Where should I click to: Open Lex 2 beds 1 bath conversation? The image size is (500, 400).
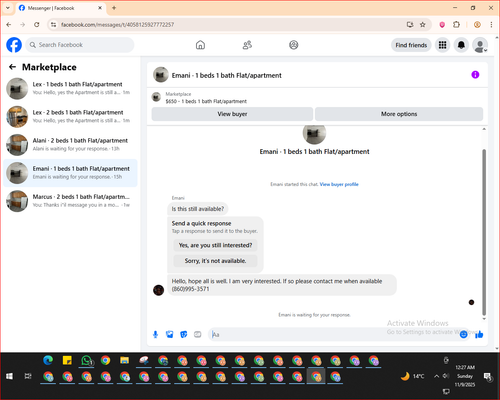click(70, 117)
